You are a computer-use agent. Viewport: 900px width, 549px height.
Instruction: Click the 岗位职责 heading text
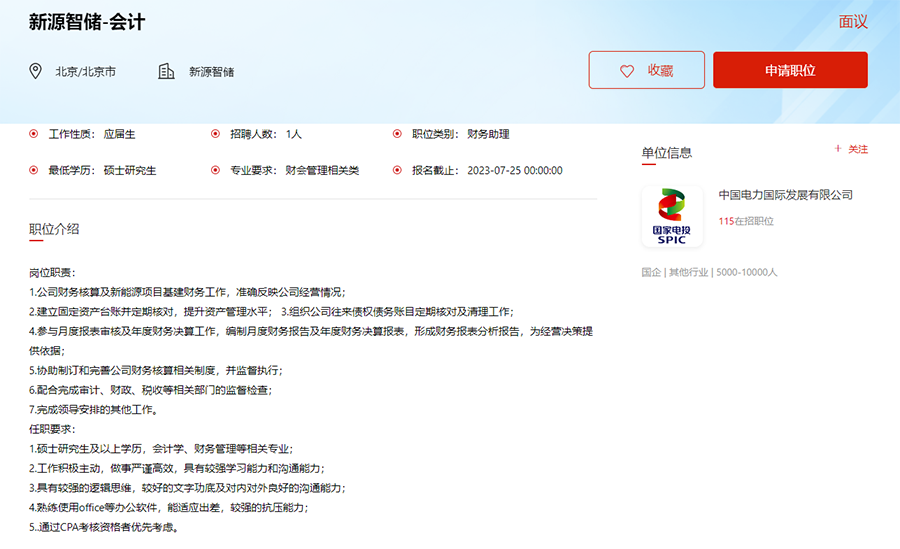pos(52,273)
